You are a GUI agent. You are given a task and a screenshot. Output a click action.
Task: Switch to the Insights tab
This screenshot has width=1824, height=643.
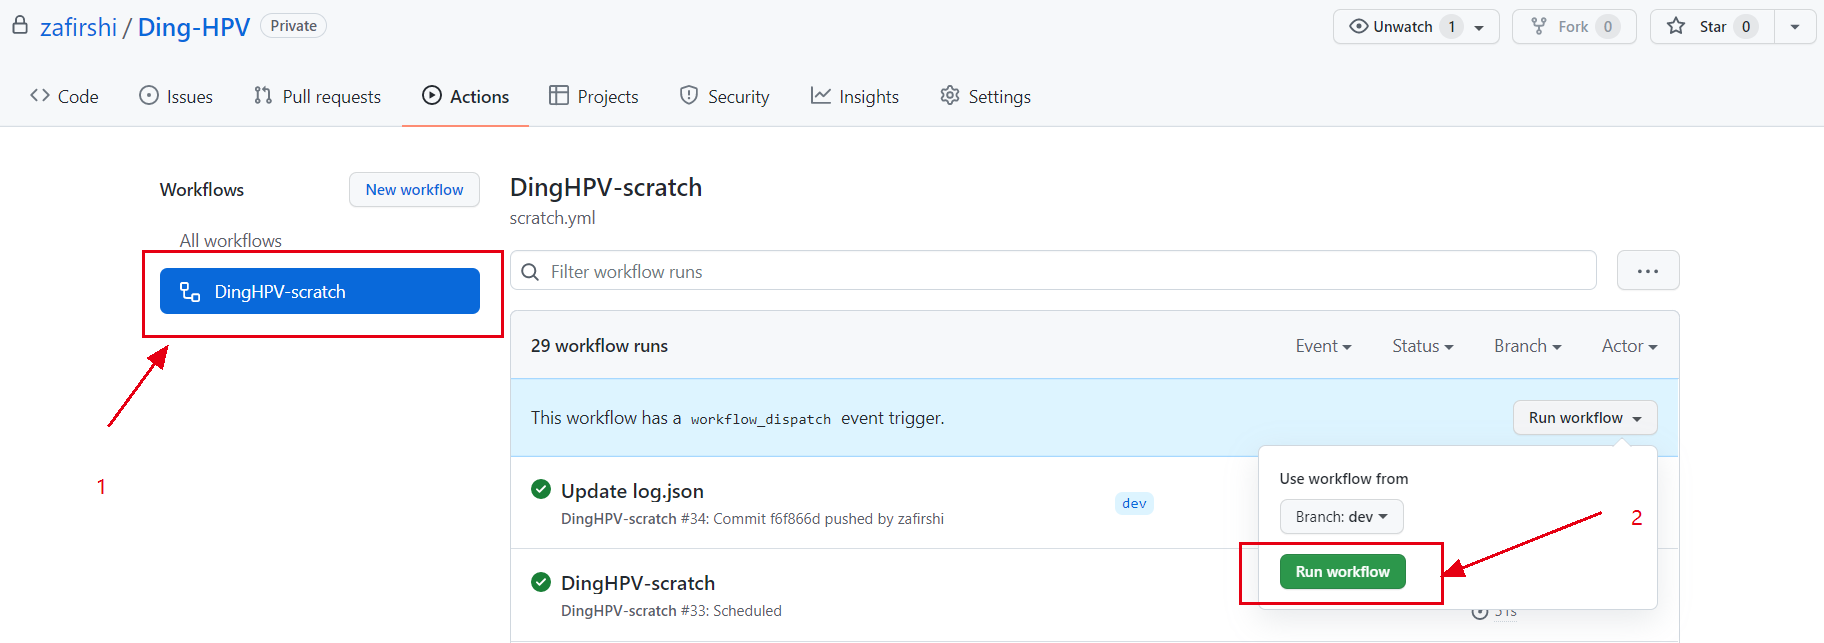(x=855, y=96)
